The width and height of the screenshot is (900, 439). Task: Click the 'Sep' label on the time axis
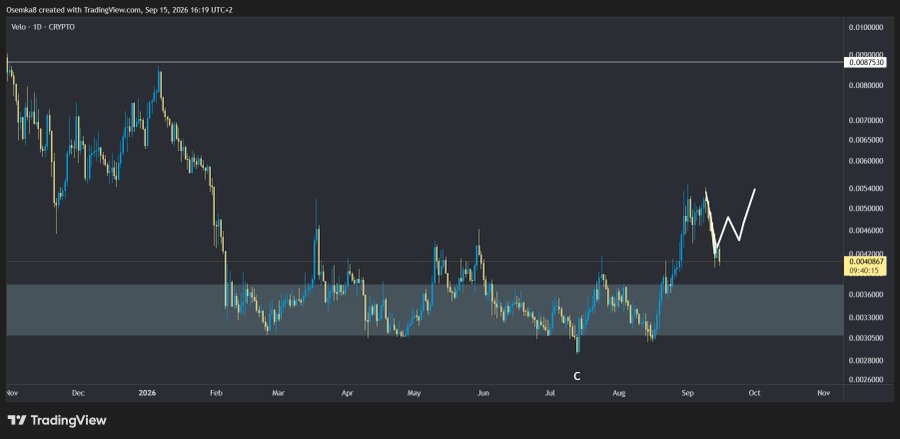click(x=688, y=393)
